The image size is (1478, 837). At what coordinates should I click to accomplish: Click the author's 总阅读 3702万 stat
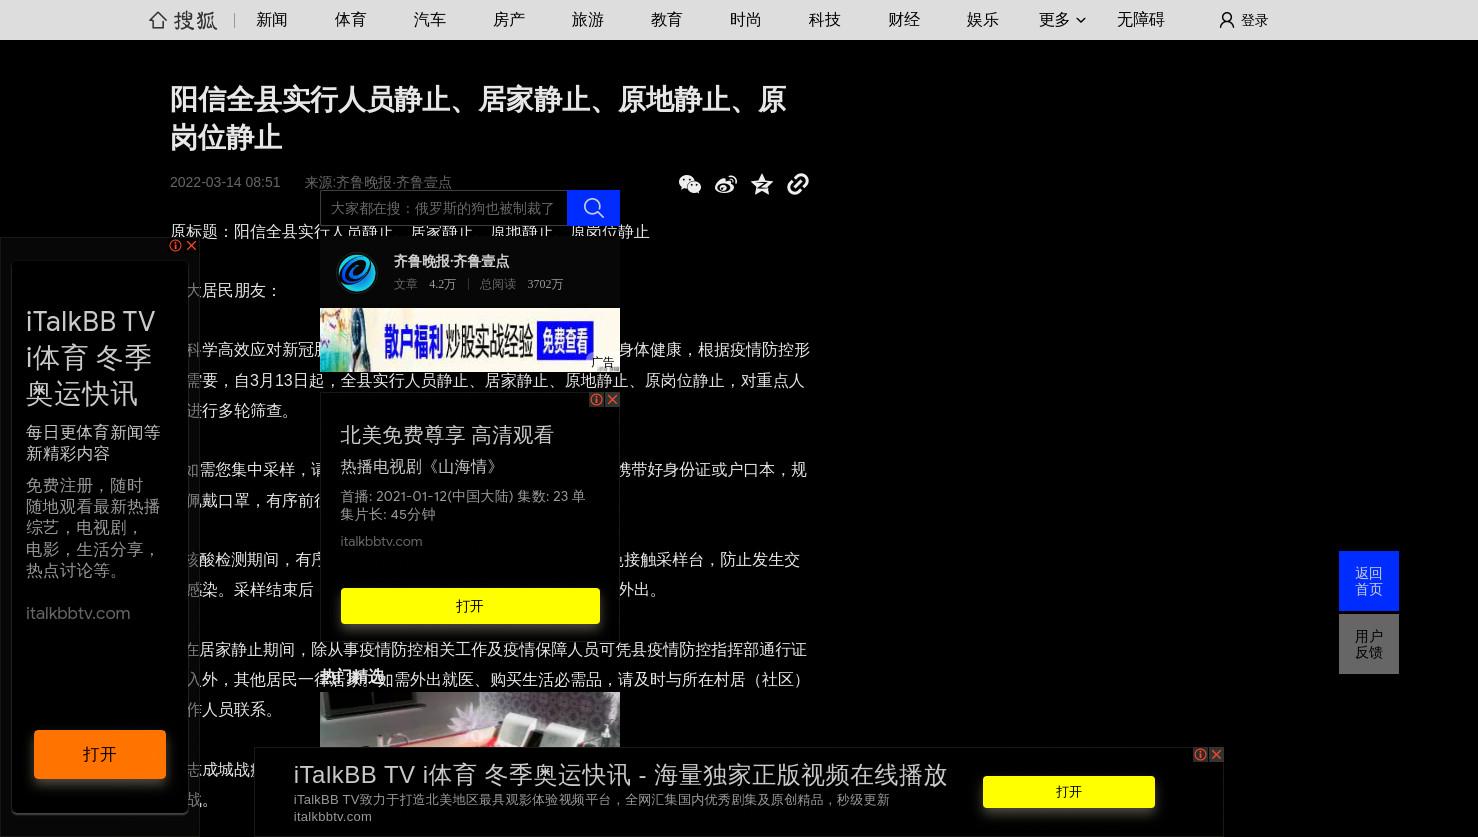(x=521, y=284)
